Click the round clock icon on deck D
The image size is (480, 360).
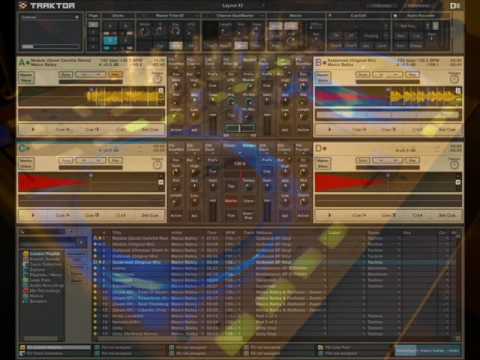[454, 165]
